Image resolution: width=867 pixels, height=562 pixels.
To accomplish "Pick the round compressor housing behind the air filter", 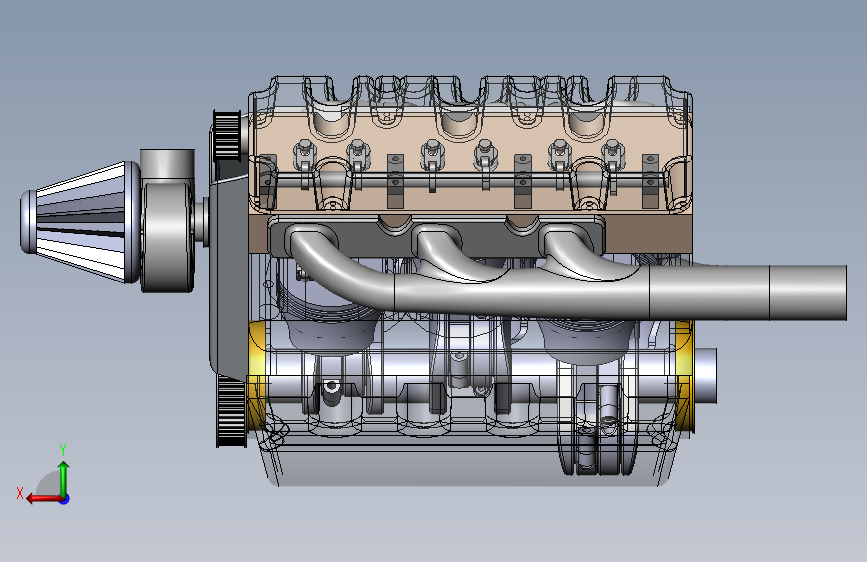I will 168,237.
